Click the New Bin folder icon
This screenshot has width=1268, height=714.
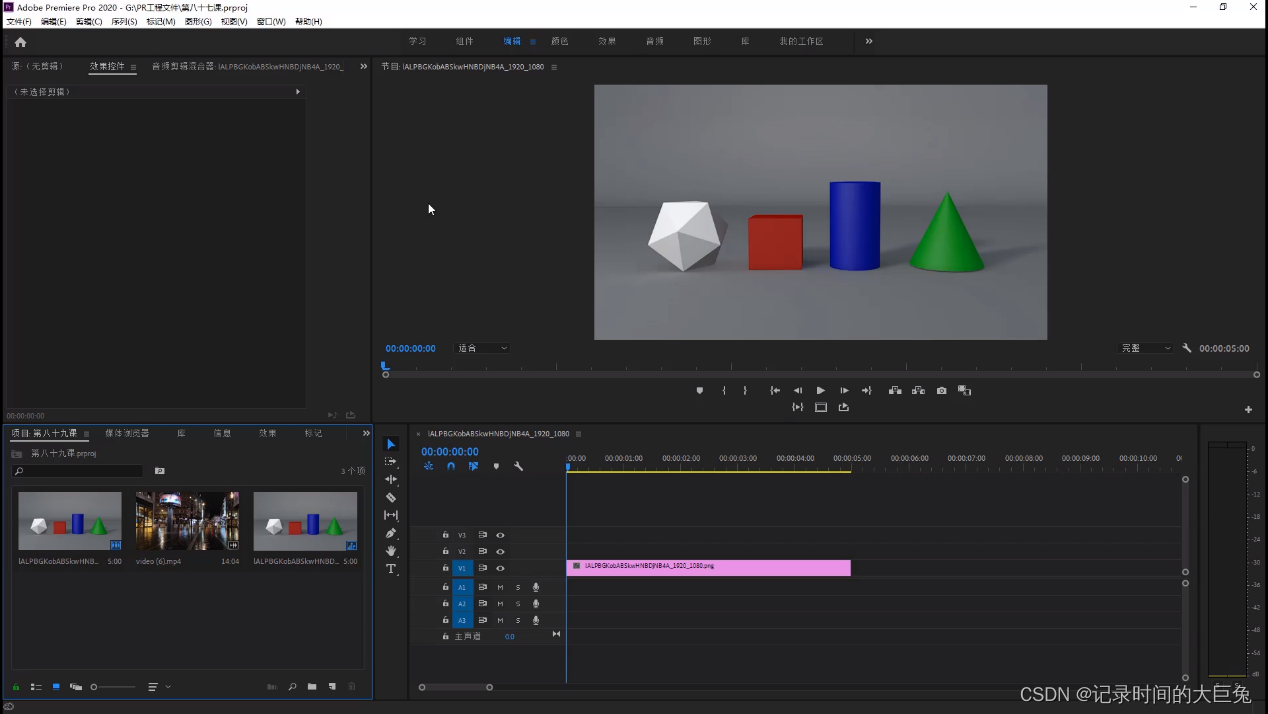[312, 687]
